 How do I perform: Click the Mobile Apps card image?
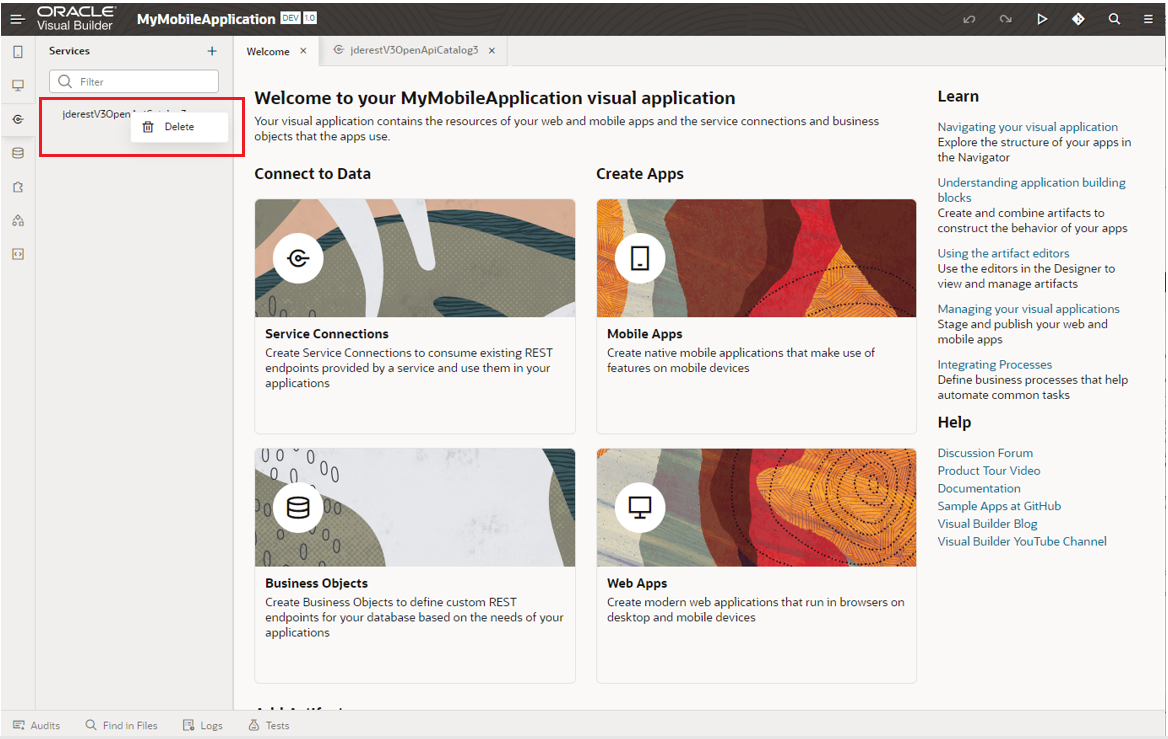[x=756, y=258]
